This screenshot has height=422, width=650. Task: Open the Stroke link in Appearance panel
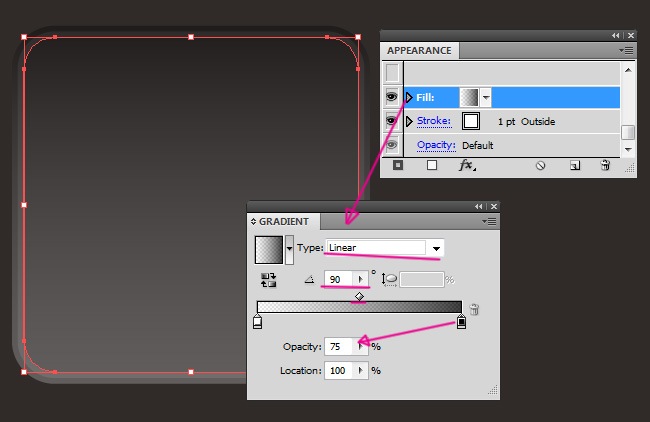coord(434,121)
